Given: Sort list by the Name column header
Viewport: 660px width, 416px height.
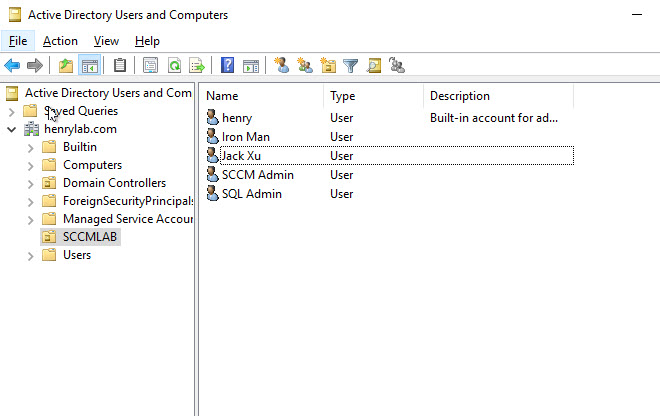Looking at the screenshot, I should (x=260, y=96).
